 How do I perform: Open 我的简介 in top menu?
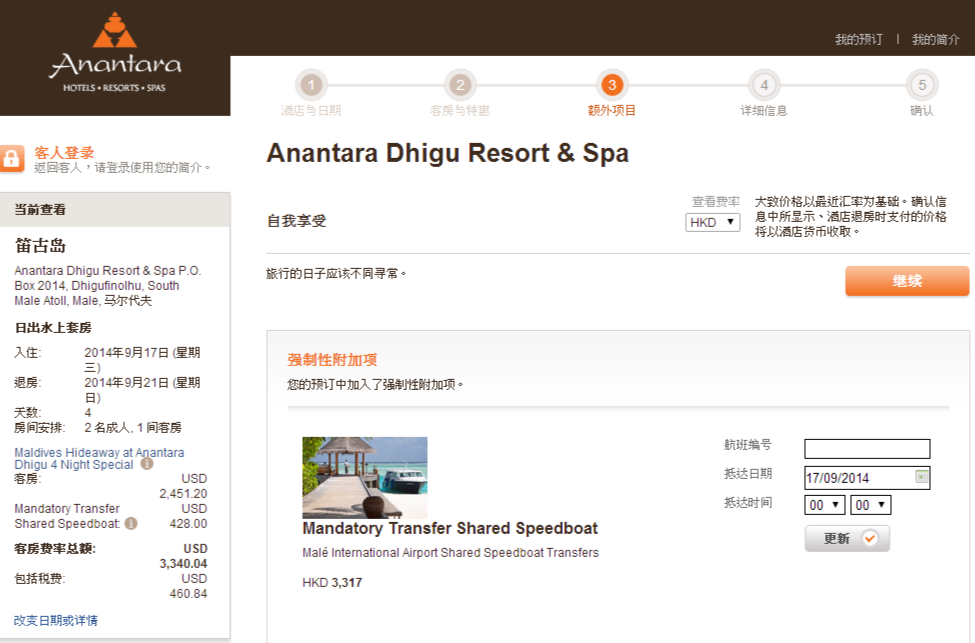coord(936,39)
